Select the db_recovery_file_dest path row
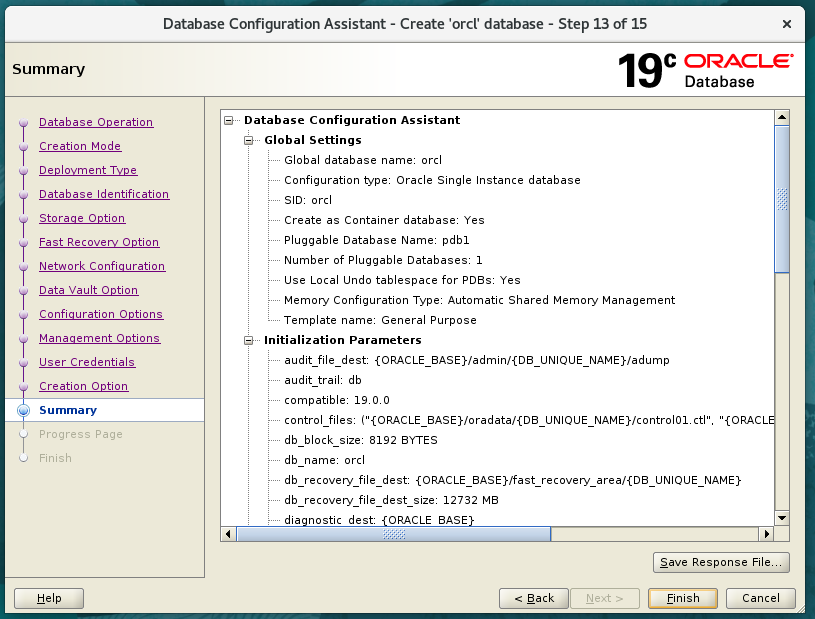Screen dimensions: 815x619 click(512, 480)
